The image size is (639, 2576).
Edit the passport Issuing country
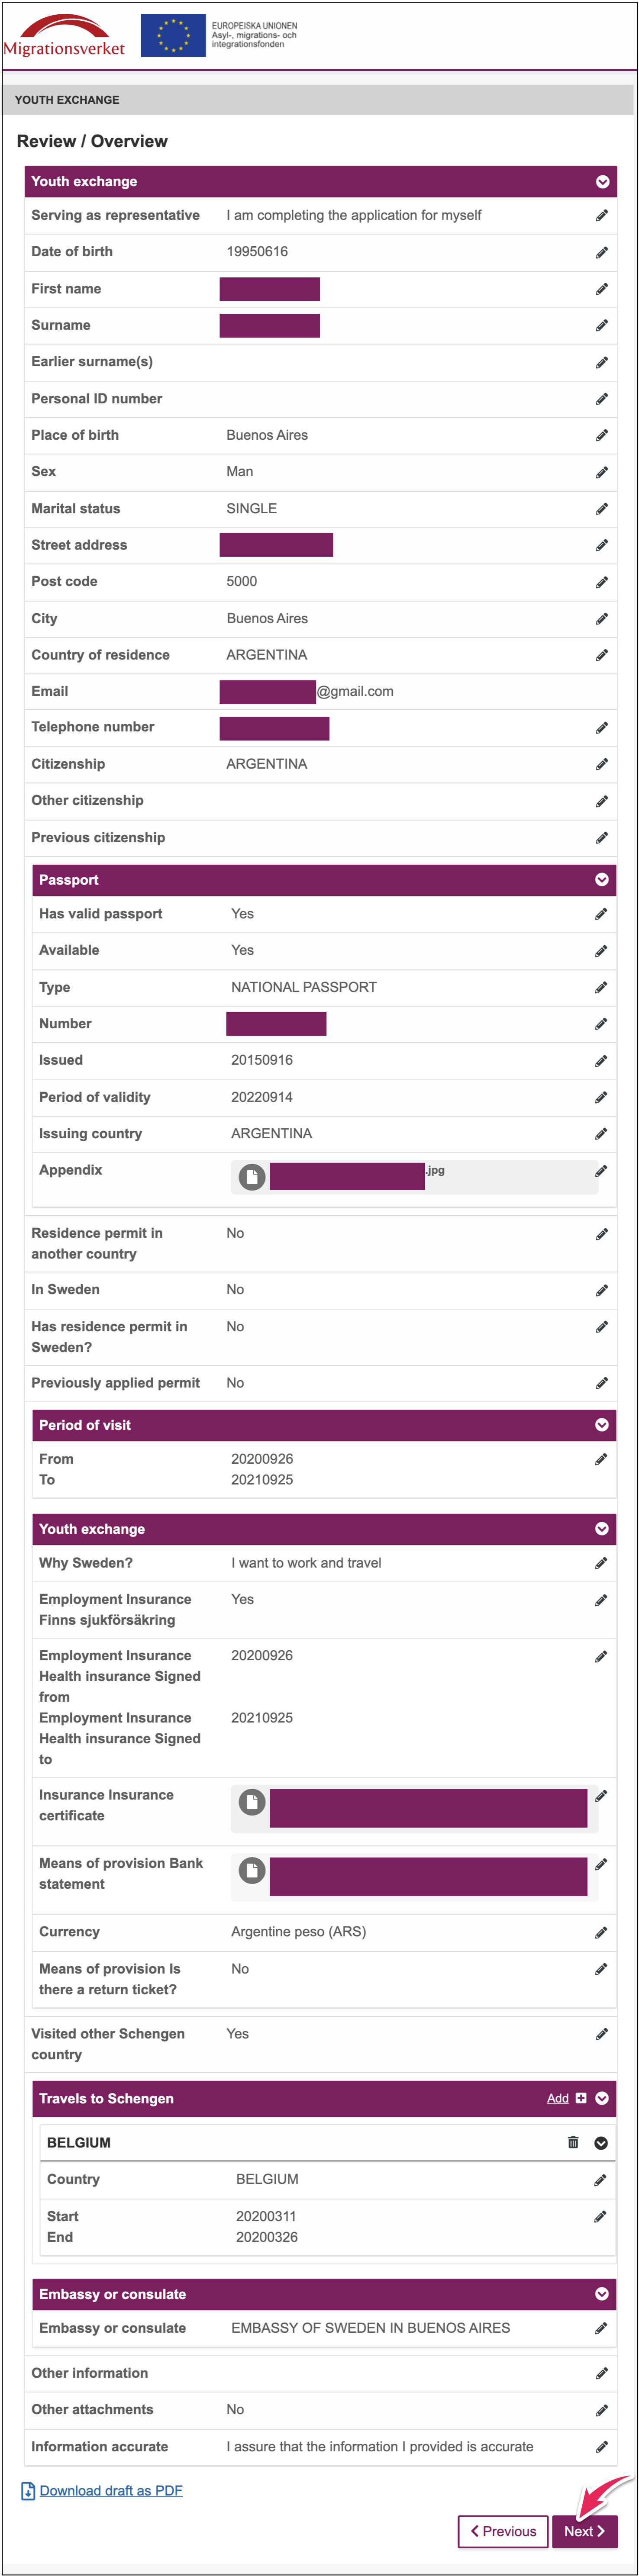pos(601,1134)
